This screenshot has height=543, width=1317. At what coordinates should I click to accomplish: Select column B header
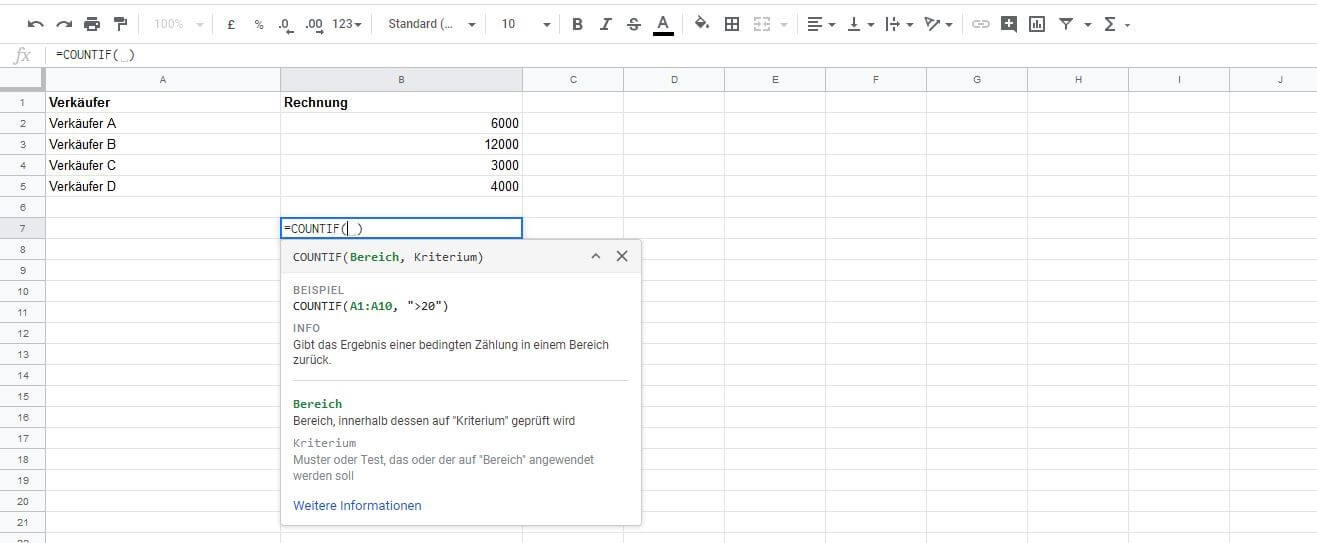click(401, 80)
